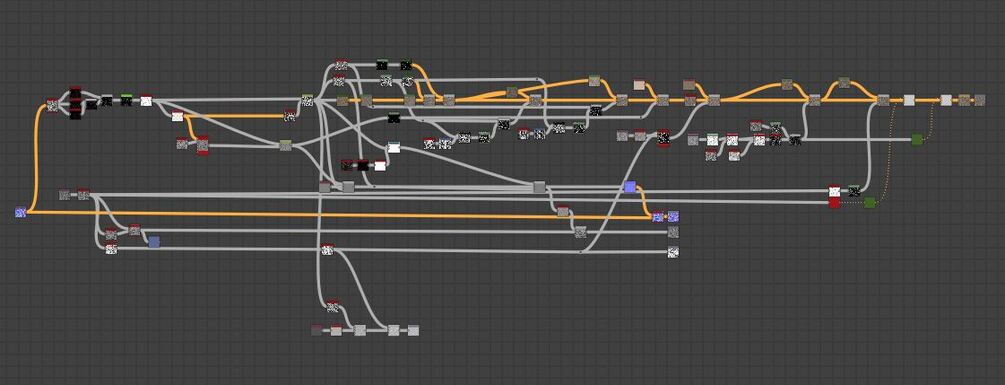Click the brown-gray node beside pink node
Screen dimensions: 1005x385
tap(689, 85)
